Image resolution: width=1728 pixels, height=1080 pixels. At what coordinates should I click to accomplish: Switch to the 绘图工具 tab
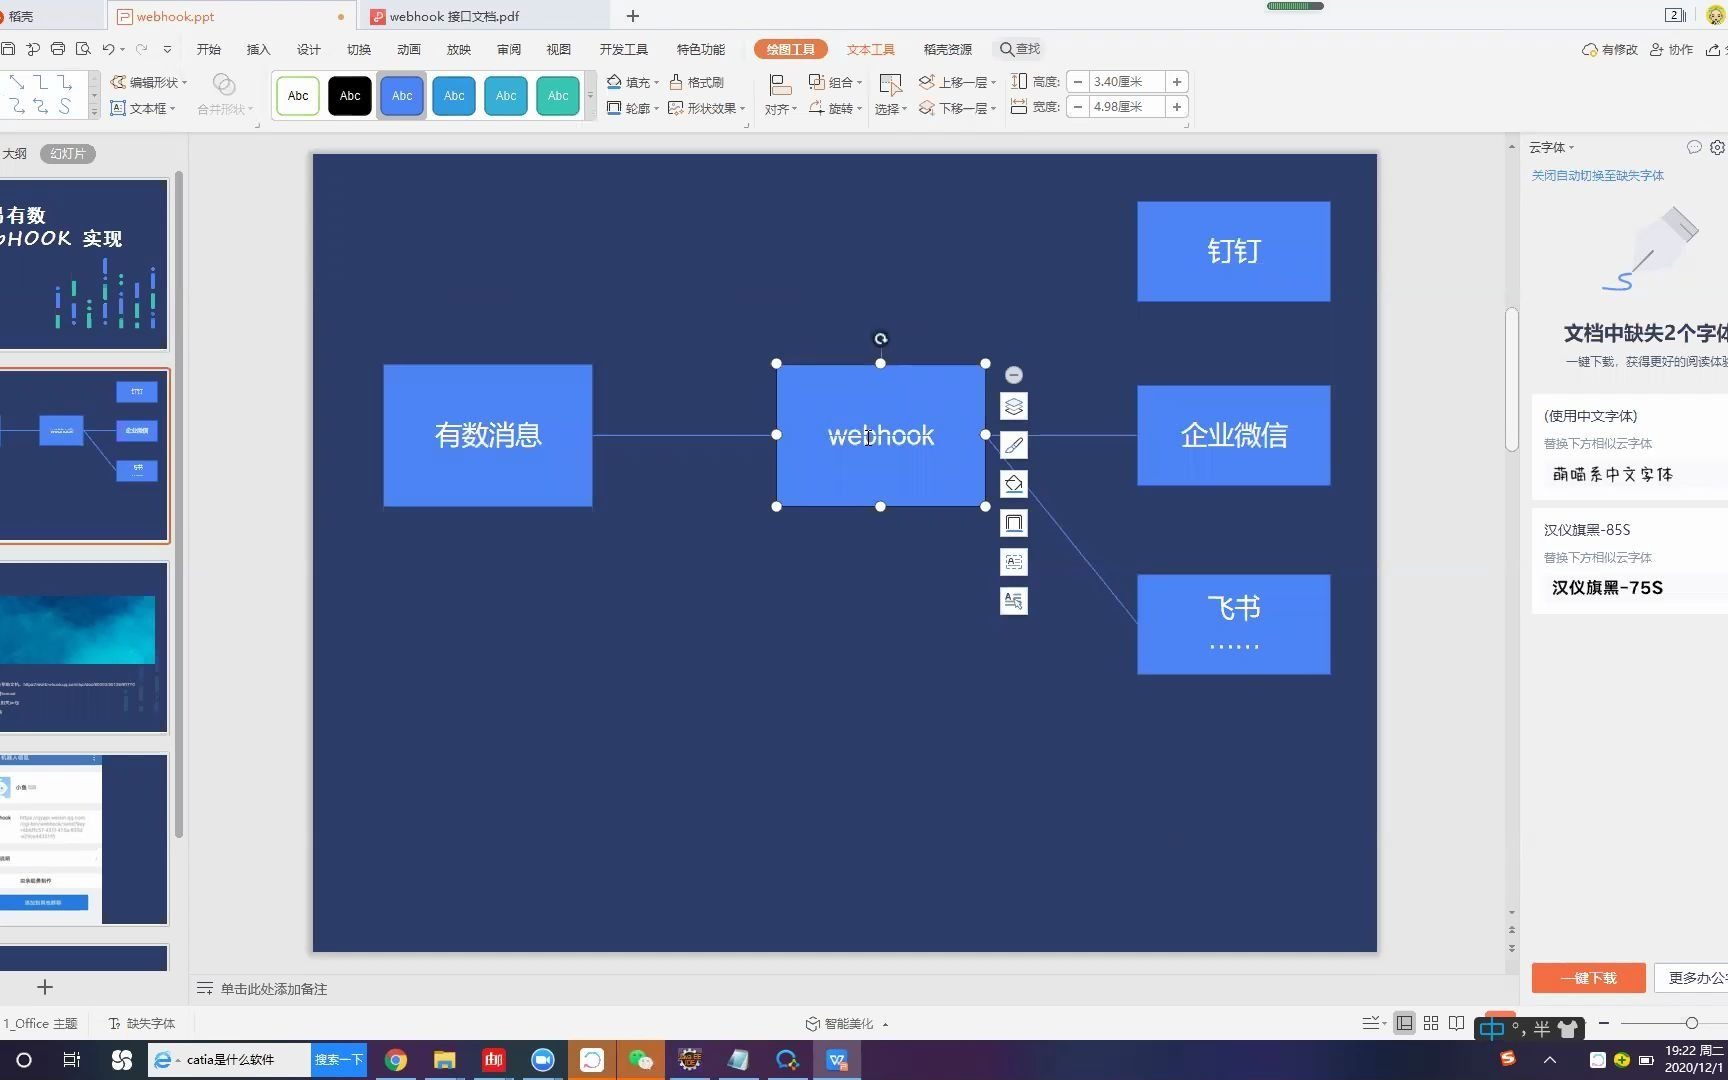point(791,49)
